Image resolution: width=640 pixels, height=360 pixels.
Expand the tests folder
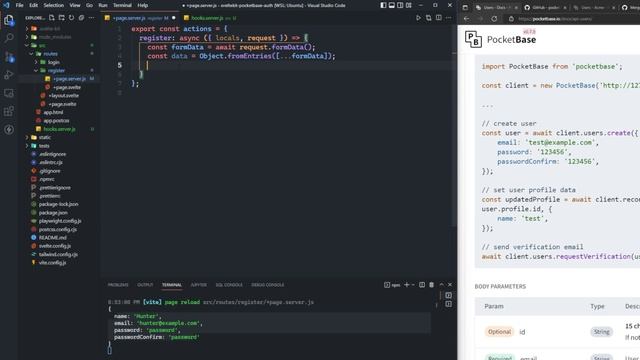pos(27,146)
